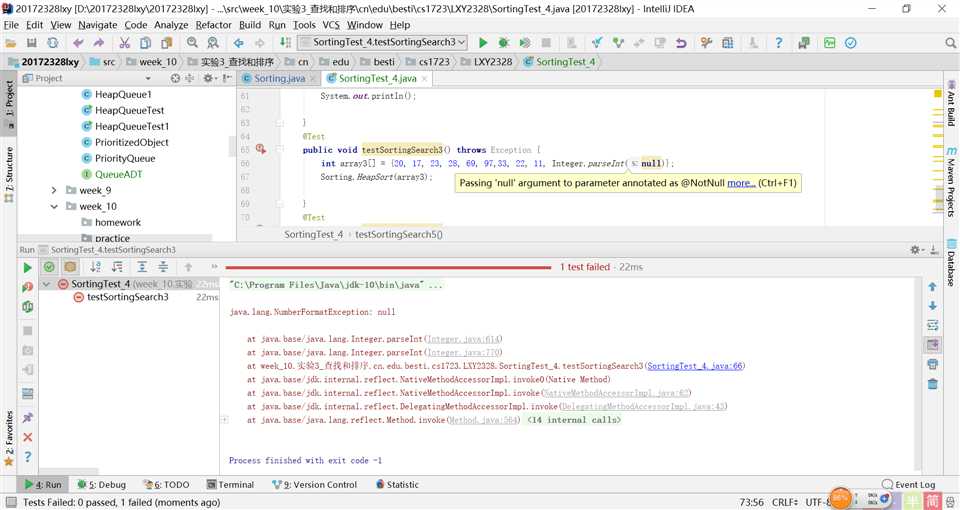The width and height of the screenshot is (960, 510).
Task: Click the 'more...' link in the tooltip
Action: coord(741,183)
